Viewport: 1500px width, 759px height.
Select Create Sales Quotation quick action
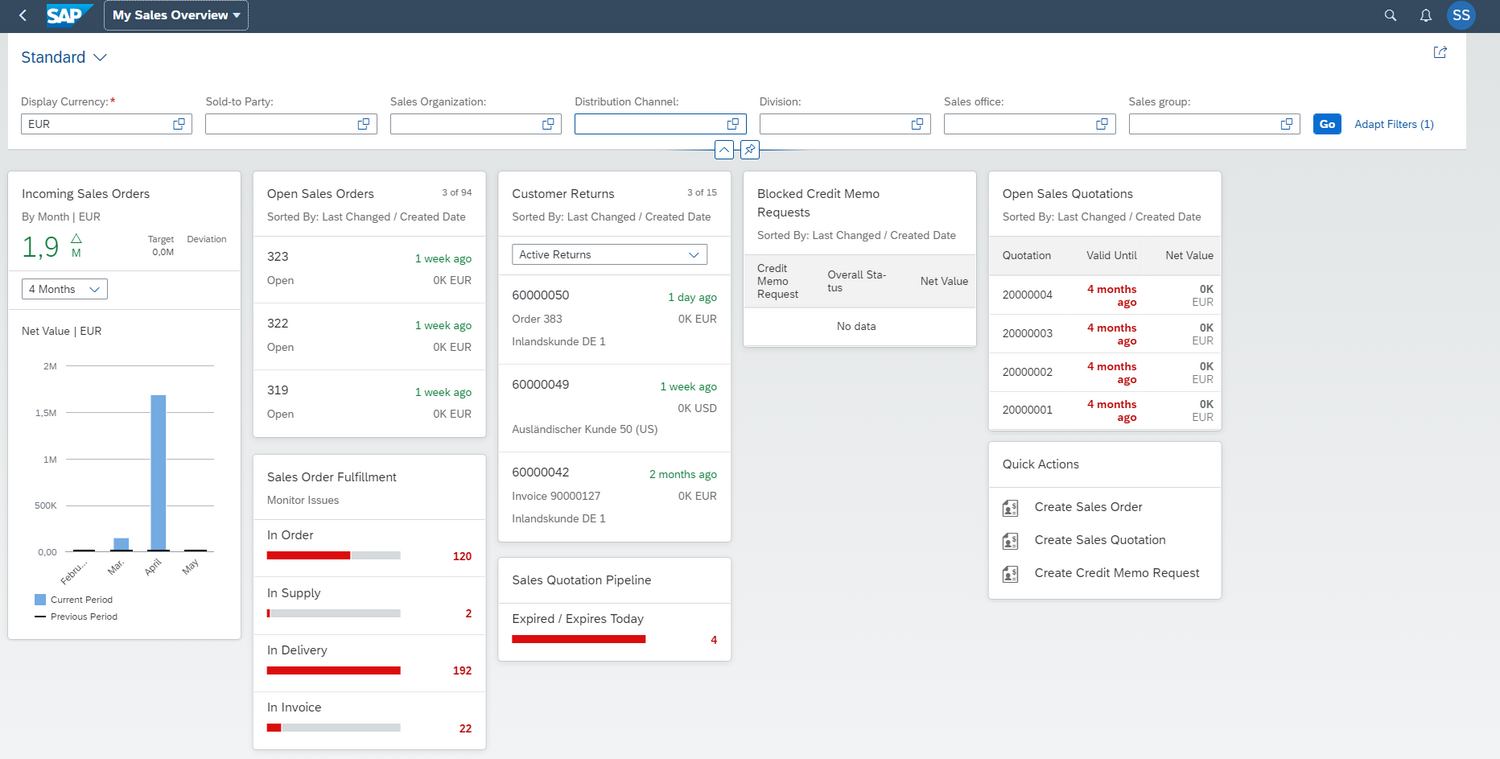click(x=1099, y=540)
